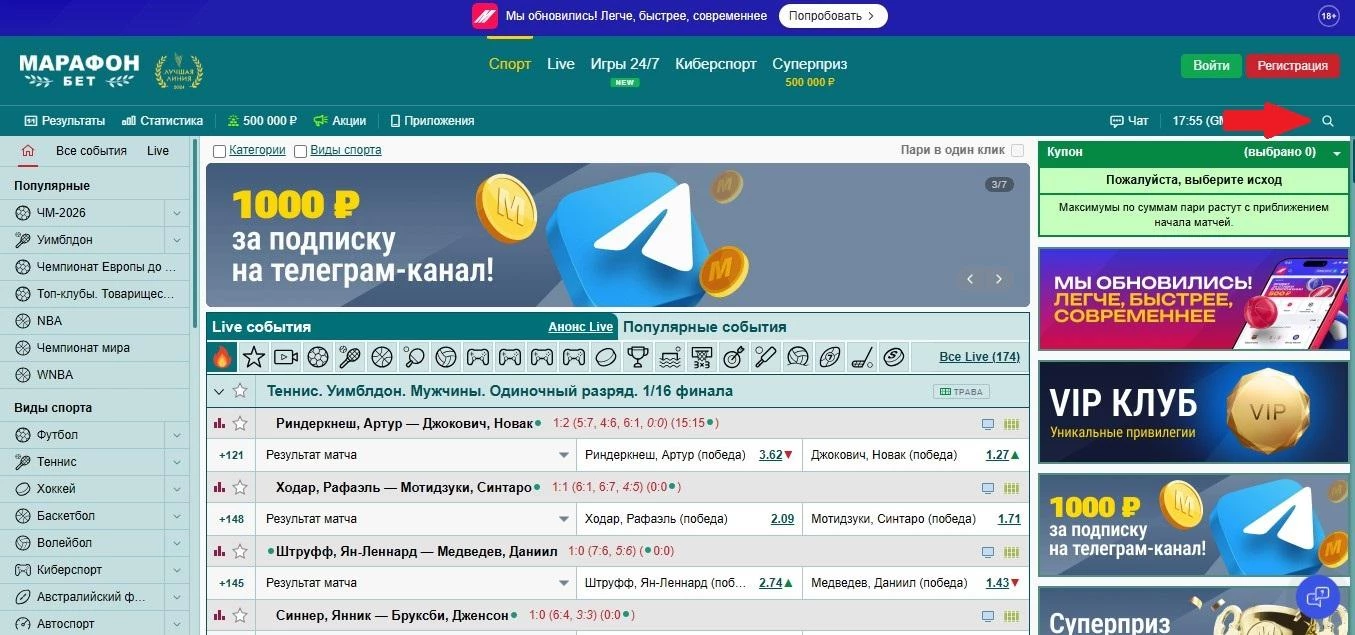Select the darts icon in live sports
This screenshot has width=1355, height=635.
(x=733, y=356)
